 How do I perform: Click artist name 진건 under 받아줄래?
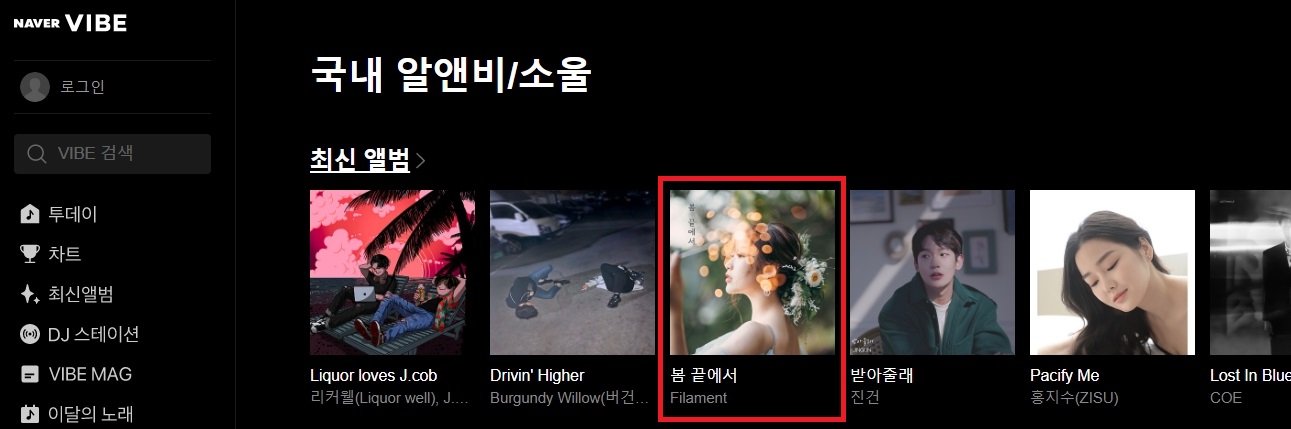864,398
